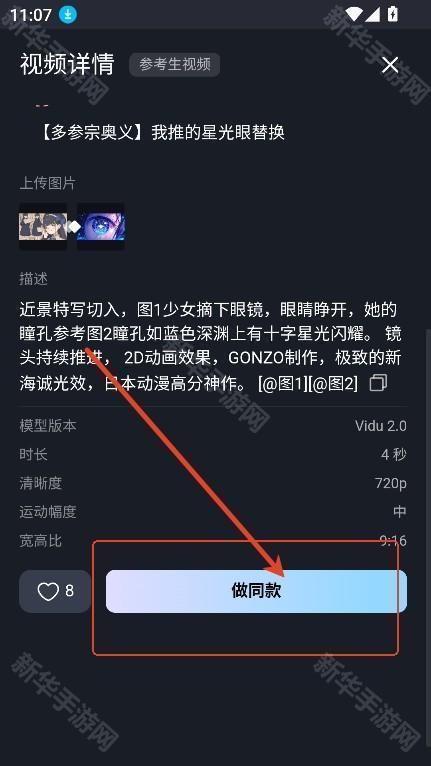Tap the 4 秒 duration value
The height and width of the screenshot is (766, 431).
pos(394,455)
